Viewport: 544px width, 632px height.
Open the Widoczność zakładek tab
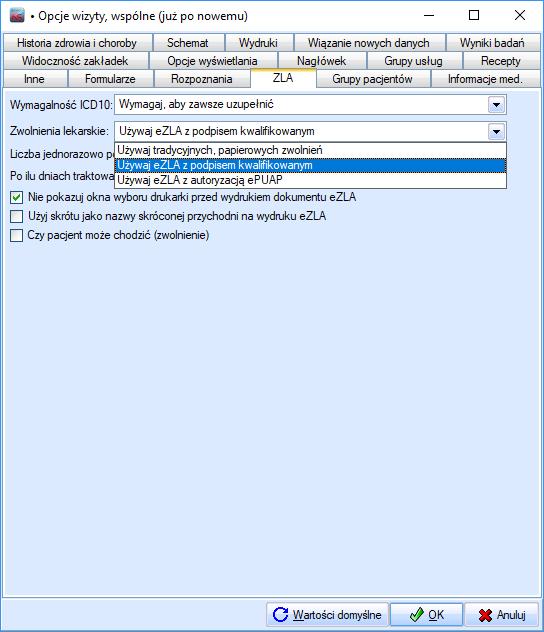[75, 61]
